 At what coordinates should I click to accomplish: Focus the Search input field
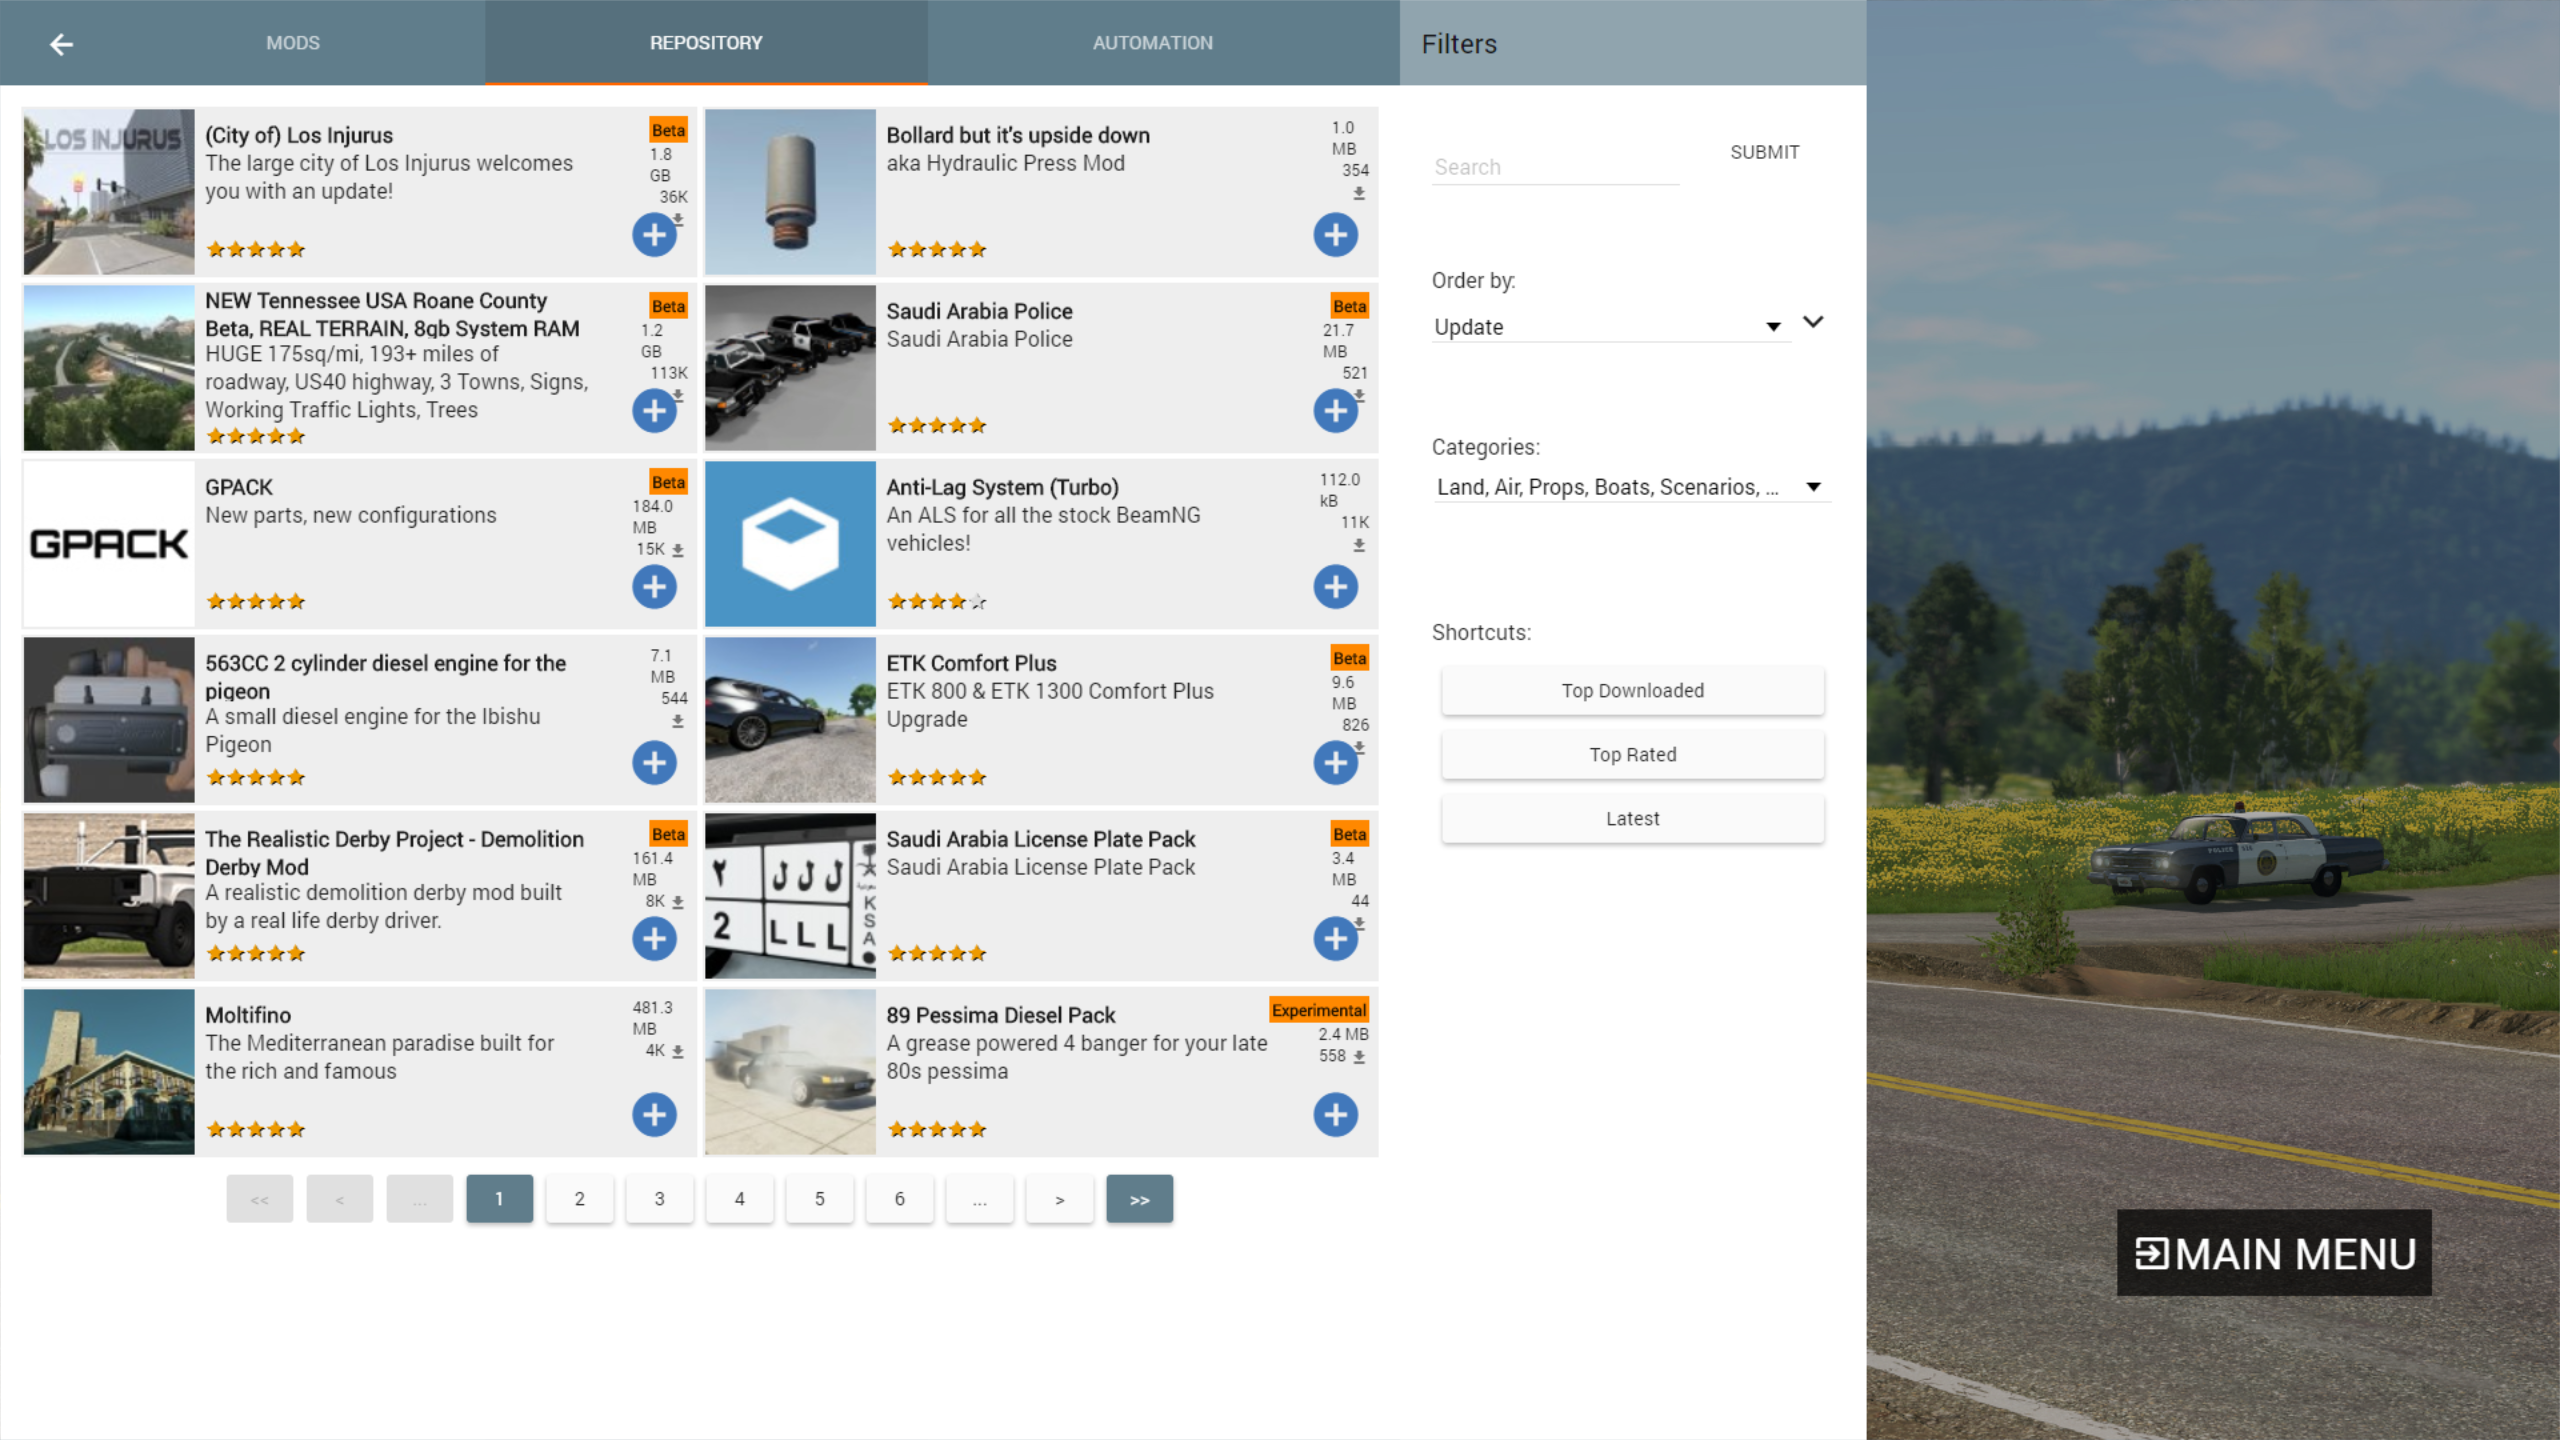pyautogui.click(x=1554, y=167)
